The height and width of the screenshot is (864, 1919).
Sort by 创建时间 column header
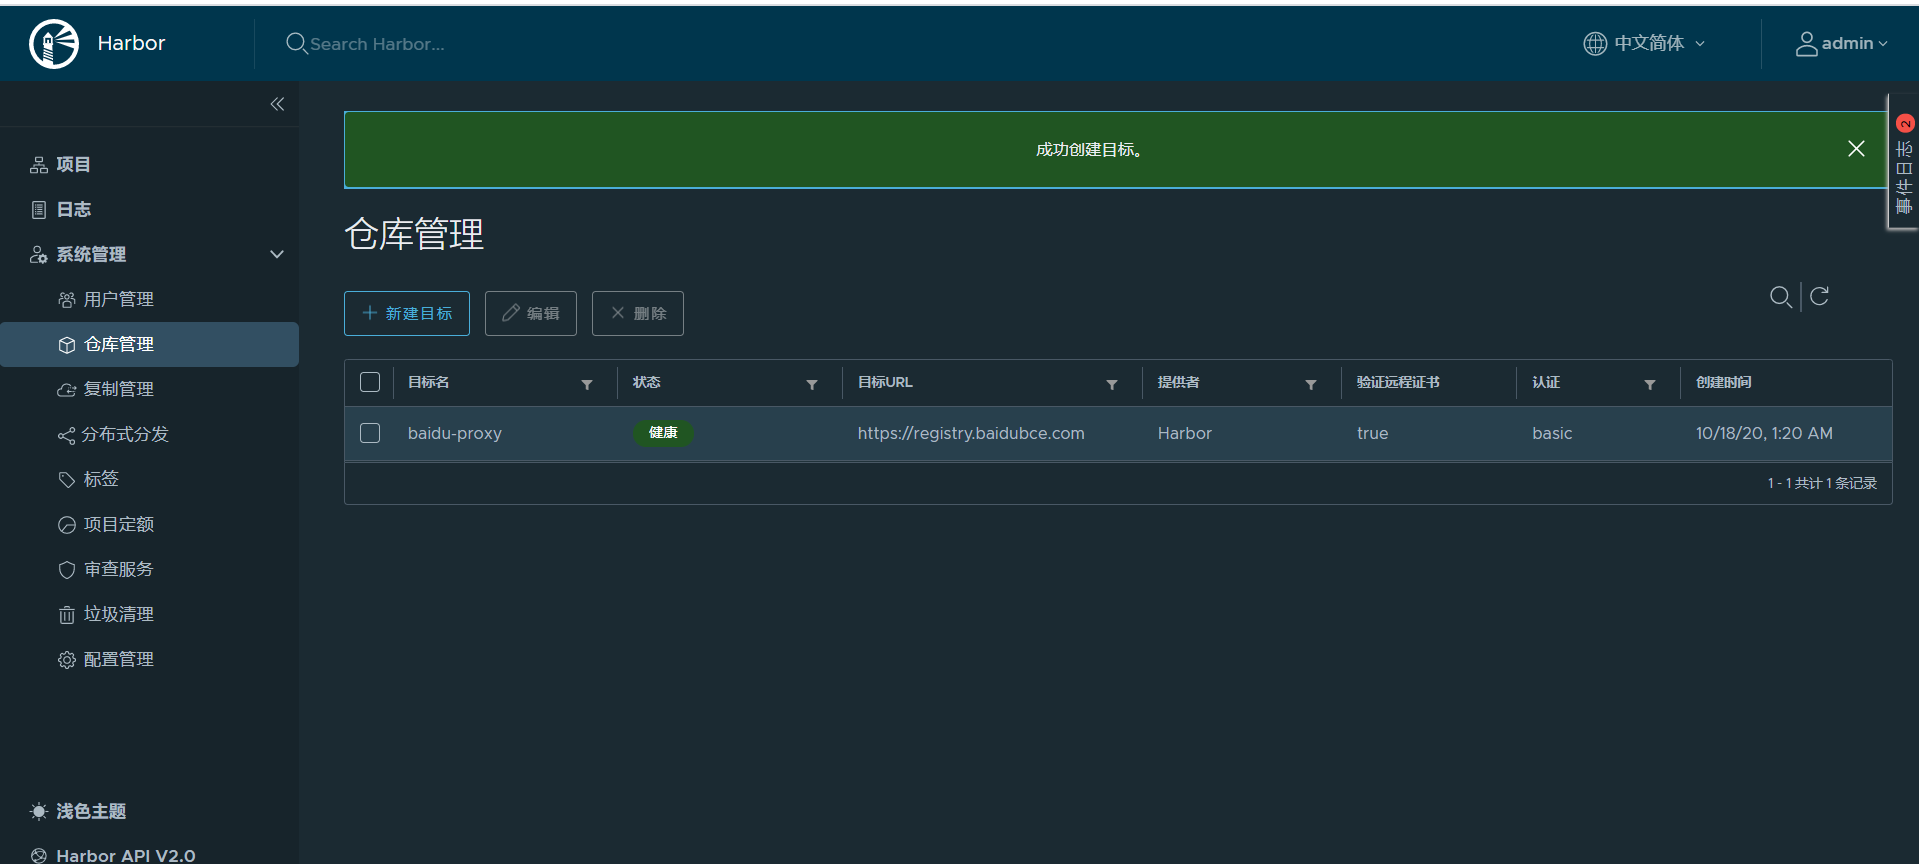(x=1724, y=382)
